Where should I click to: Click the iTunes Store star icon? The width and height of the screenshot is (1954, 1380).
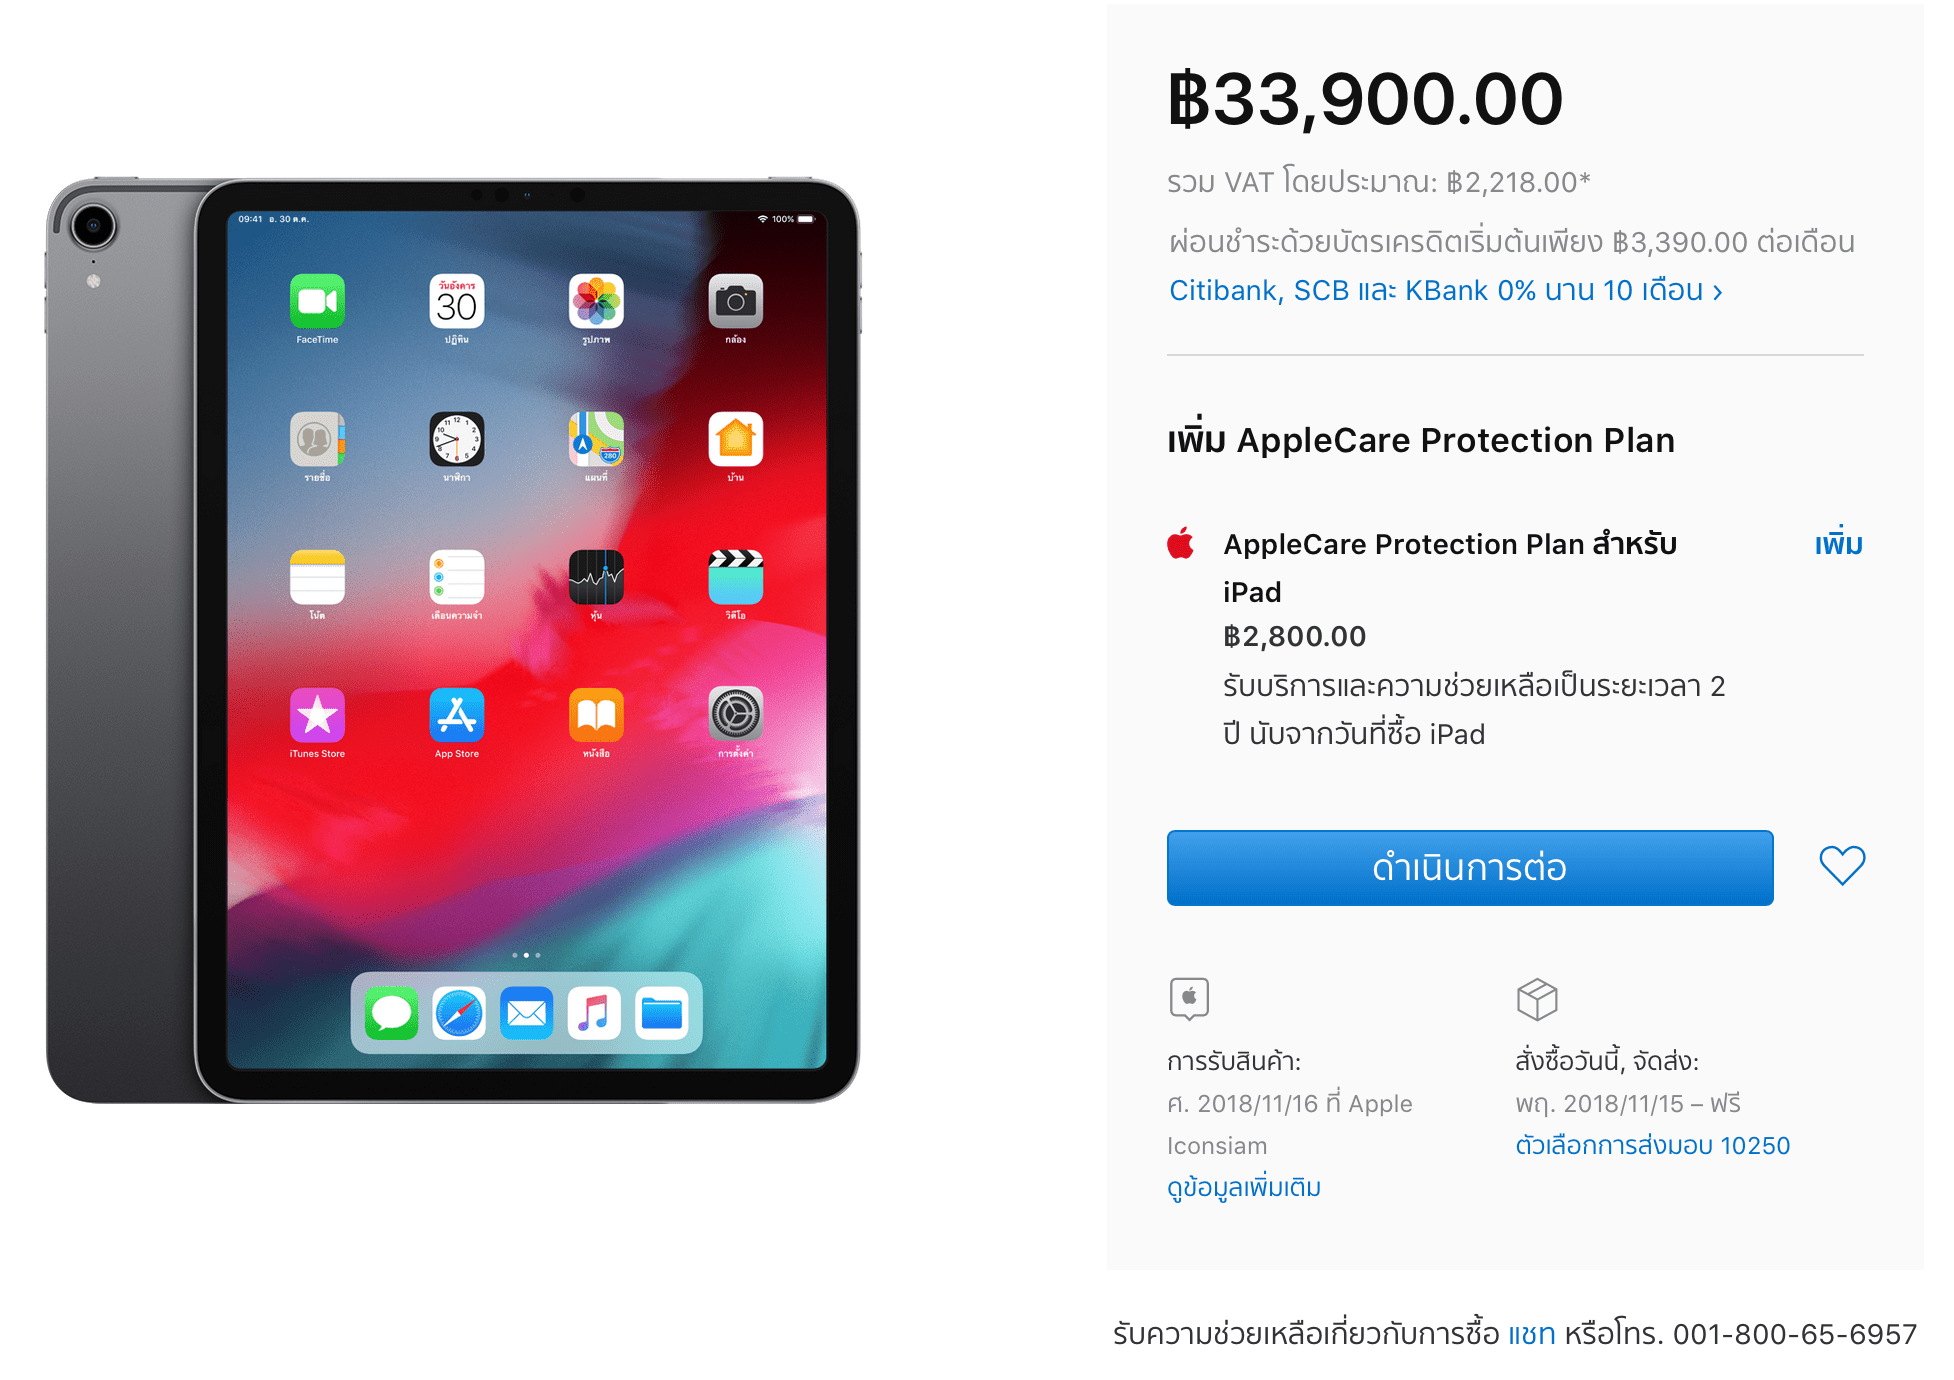[317, 715]
